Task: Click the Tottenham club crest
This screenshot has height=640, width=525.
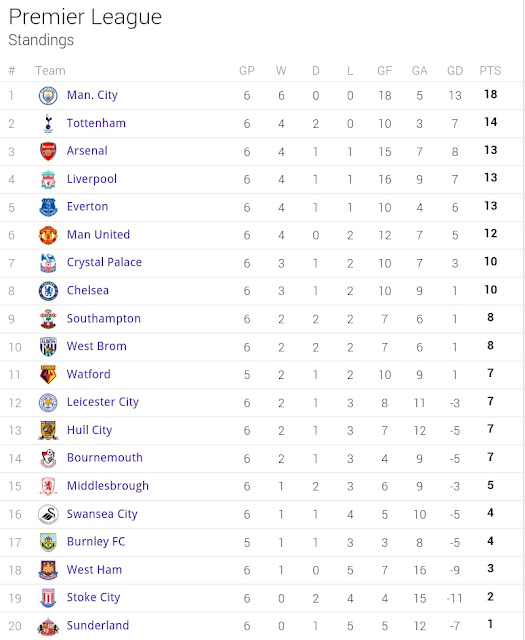Action: click(x=48, y=124)
